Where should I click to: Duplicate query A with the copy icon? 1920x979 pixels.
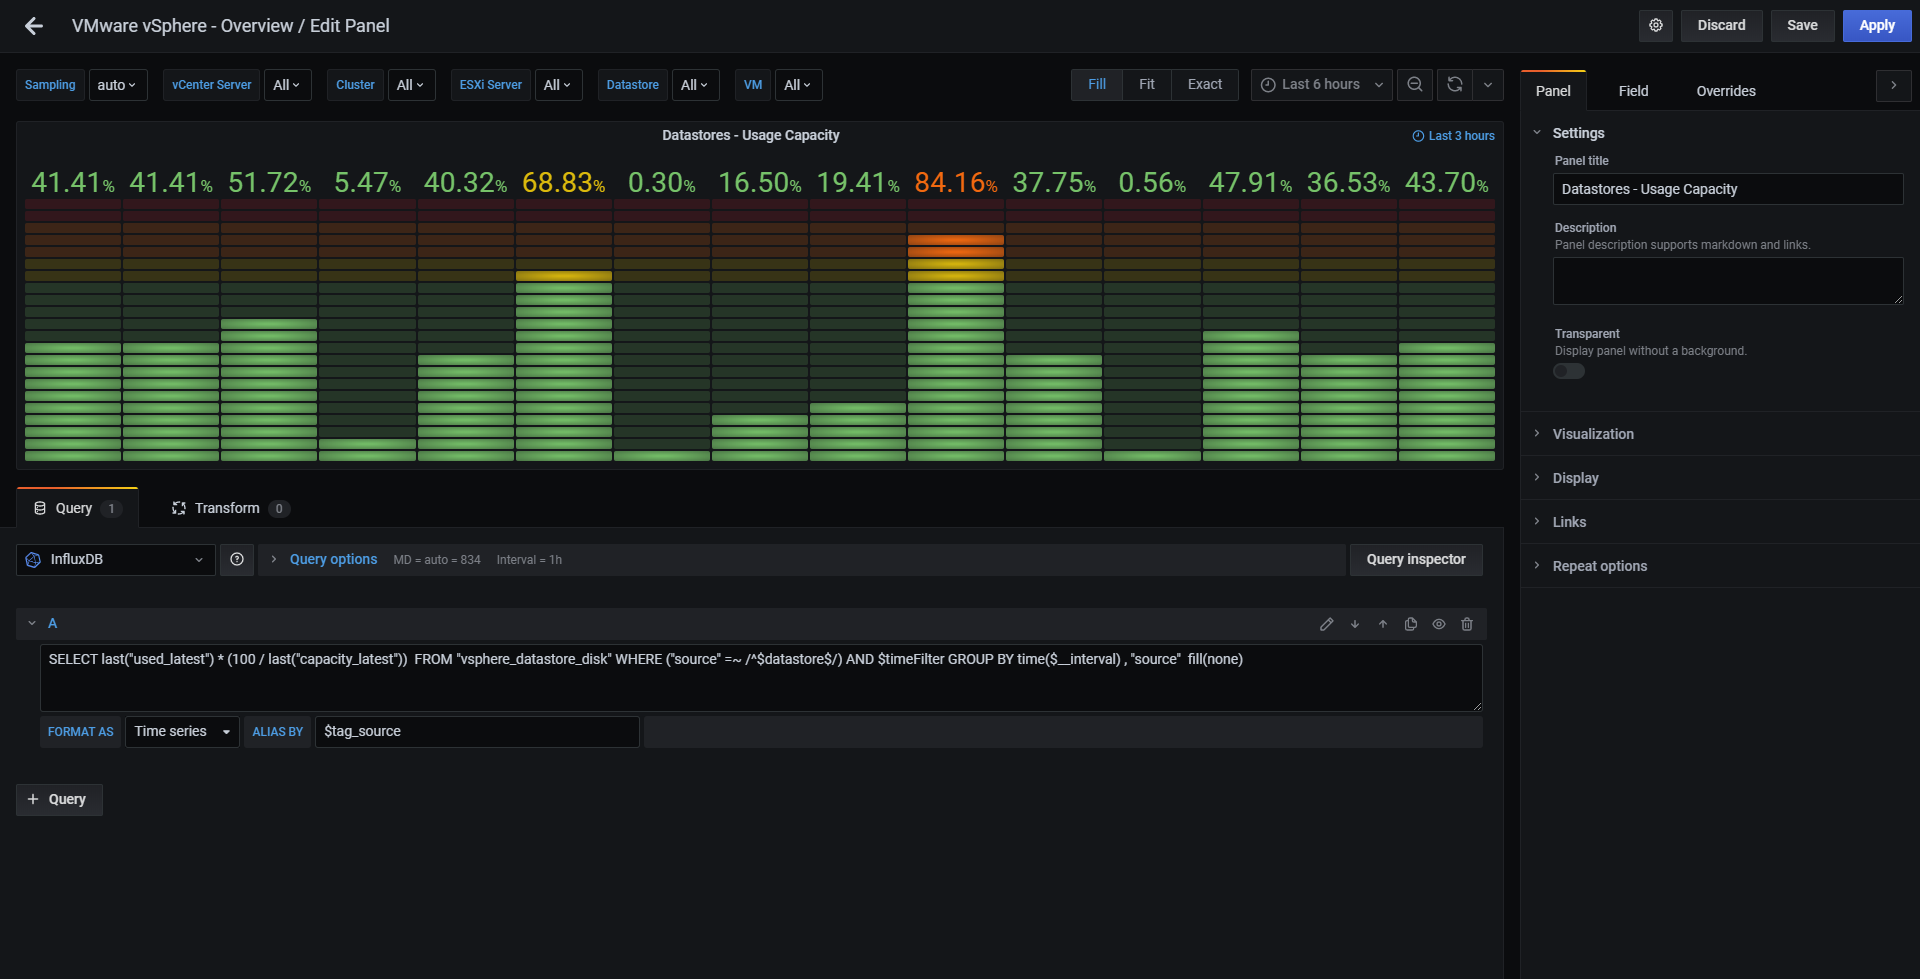[x=1411, y=624]
